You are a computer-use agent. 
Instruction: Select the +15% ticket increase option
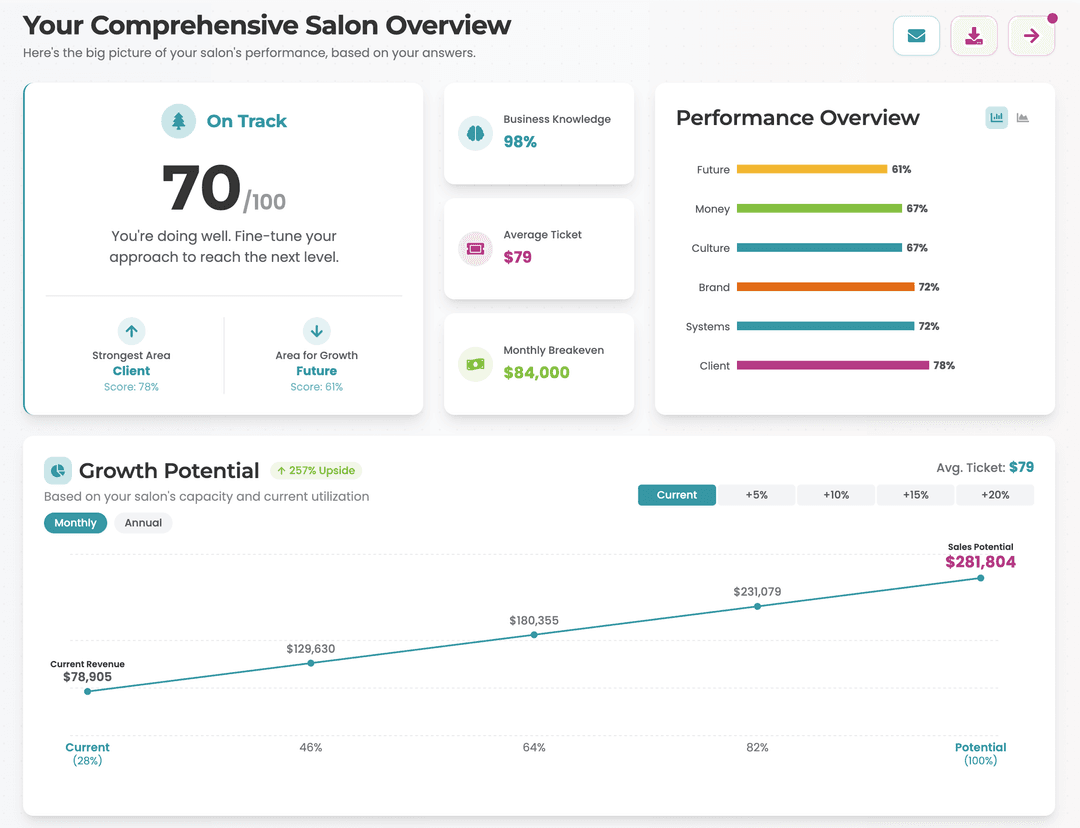[915, 495]
